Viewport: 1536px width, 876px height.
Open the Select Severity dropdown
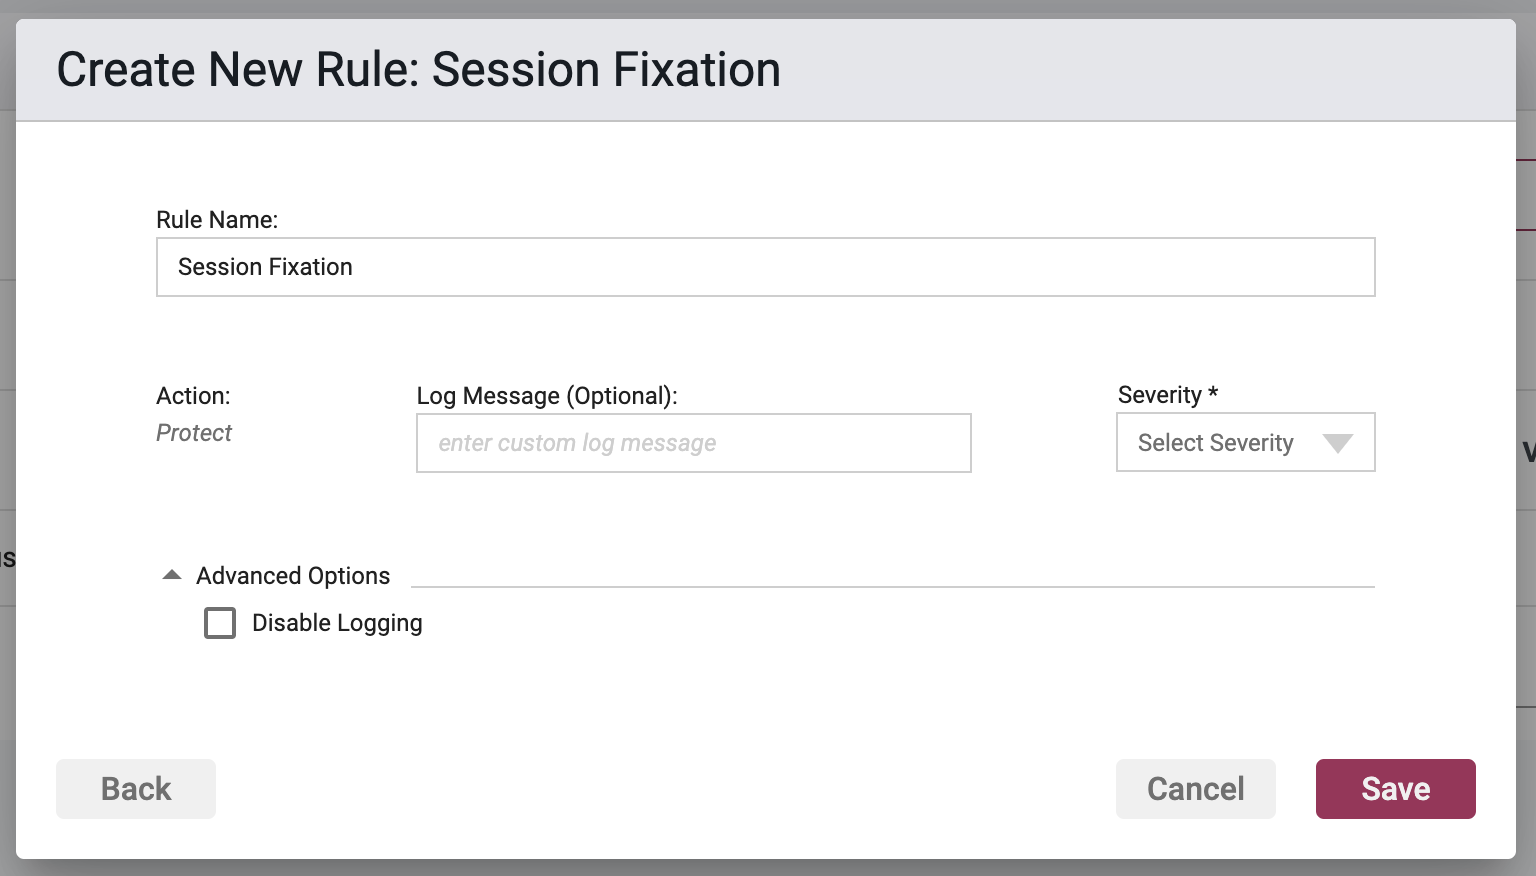(1246, 442)
